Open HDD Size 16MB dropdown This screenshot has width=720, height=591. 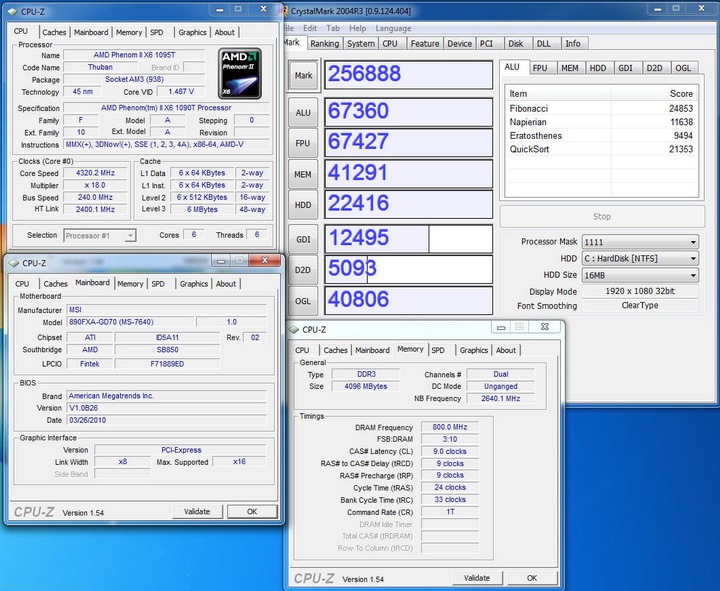[640, 275]
